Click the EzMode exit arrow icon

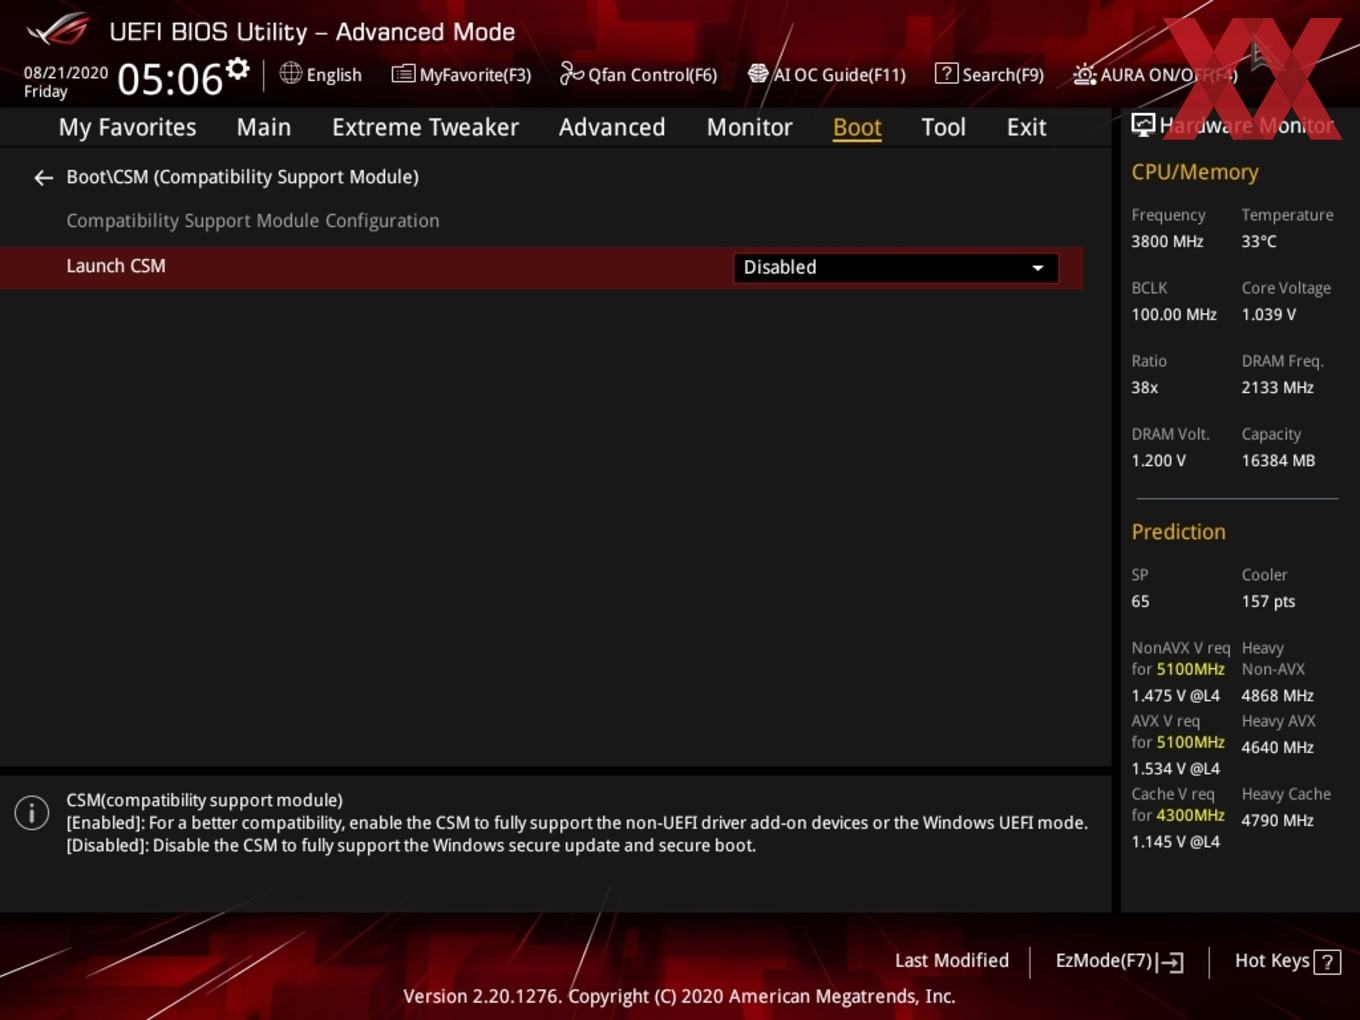pyautogui.click(x=1171, y=962)
